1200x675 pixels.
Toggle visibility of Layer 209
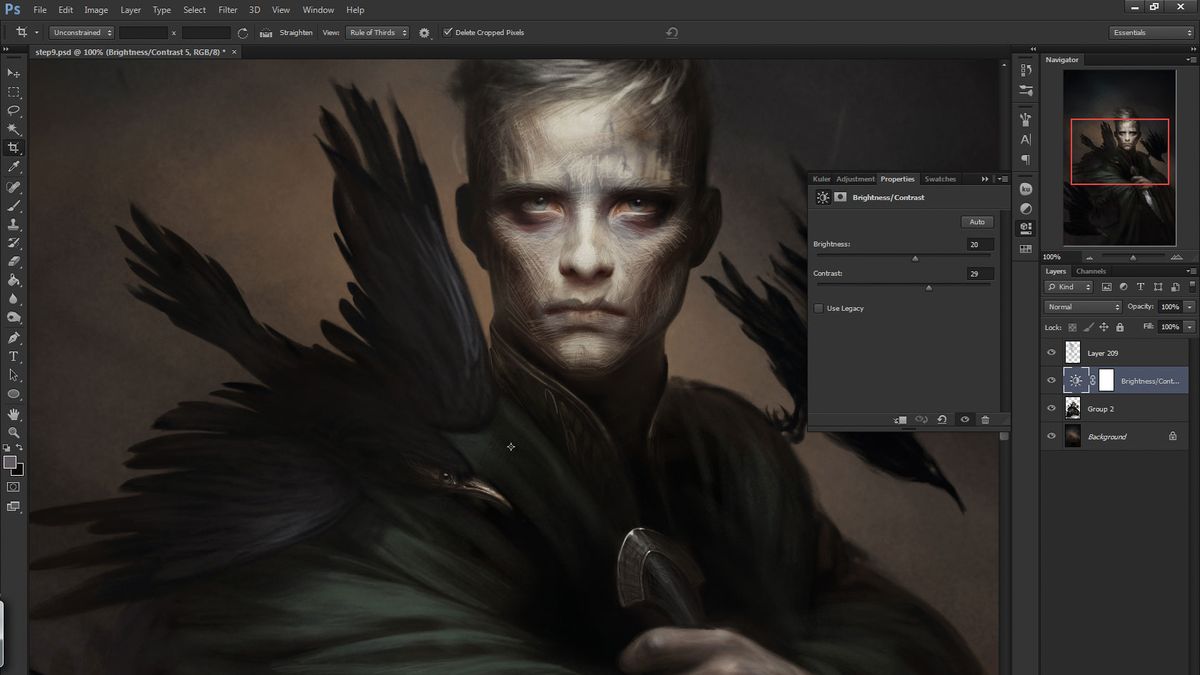[1051, 352]
